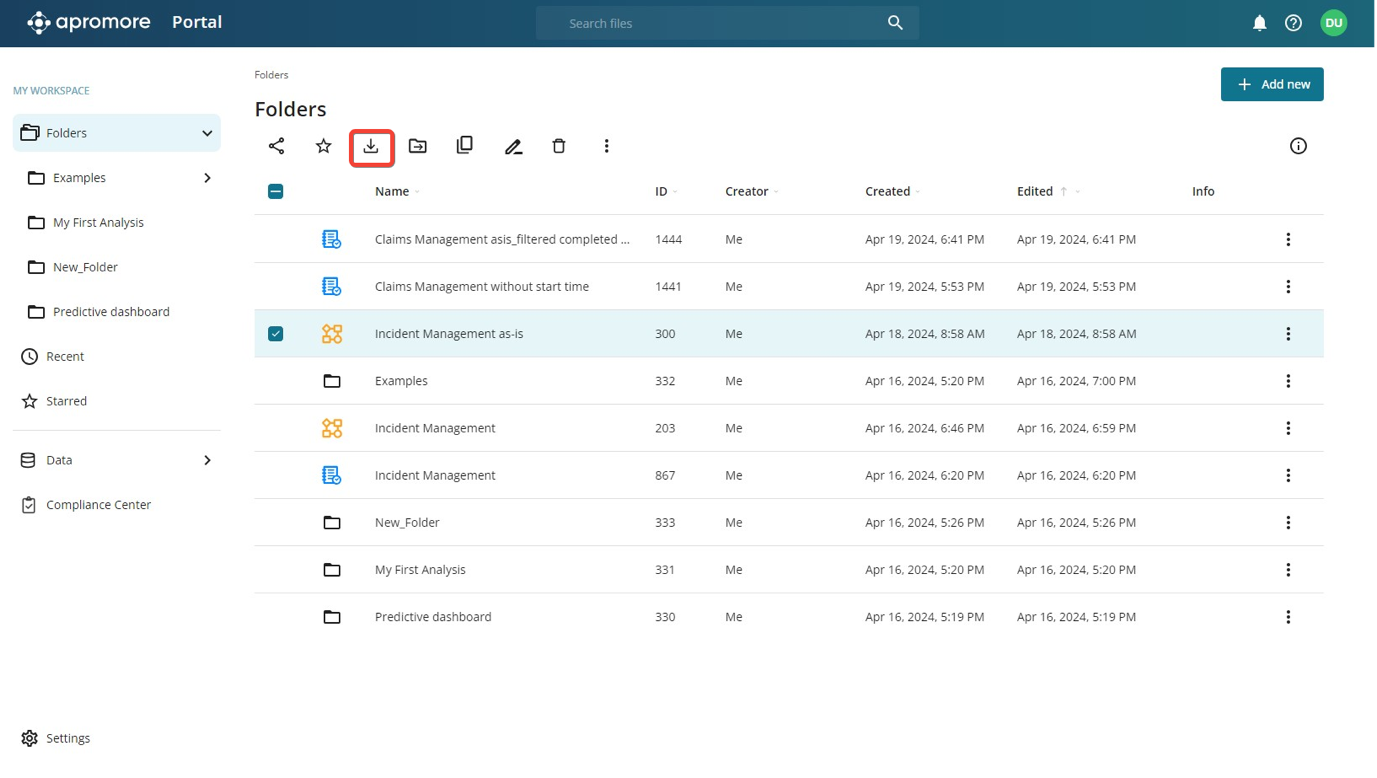Click the Rename pencil icon

[513, 147]
